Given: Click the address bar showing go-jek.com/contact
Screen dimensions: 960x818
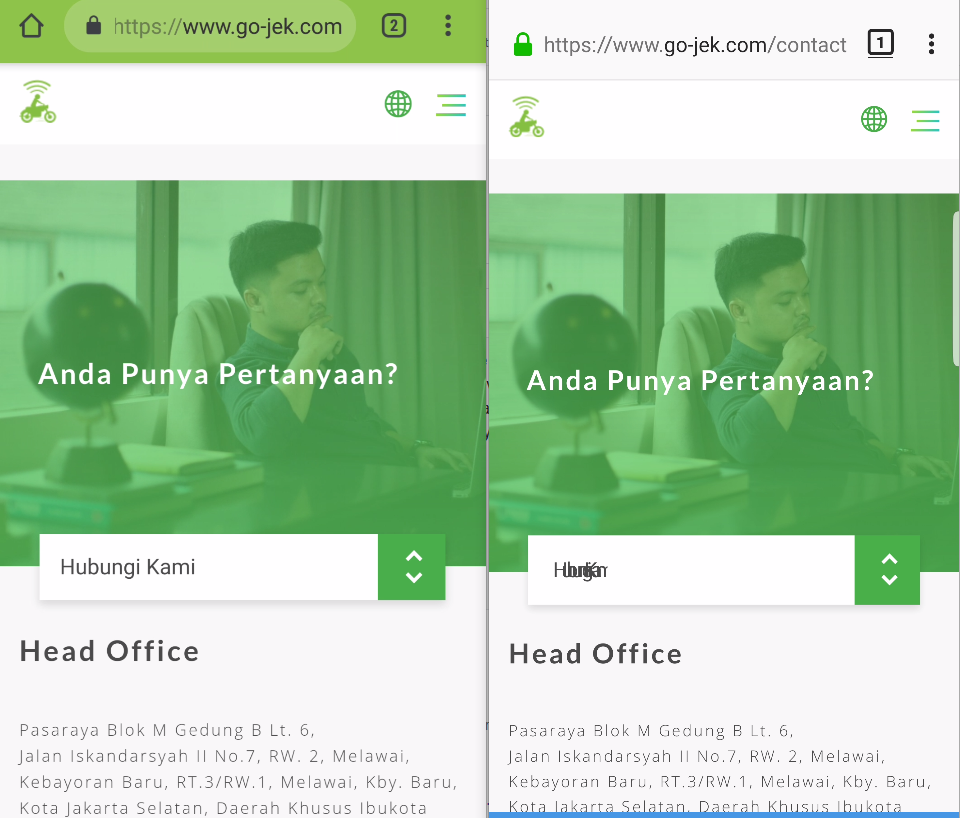Looking at the screenshot, I should [x=695, y=44].
